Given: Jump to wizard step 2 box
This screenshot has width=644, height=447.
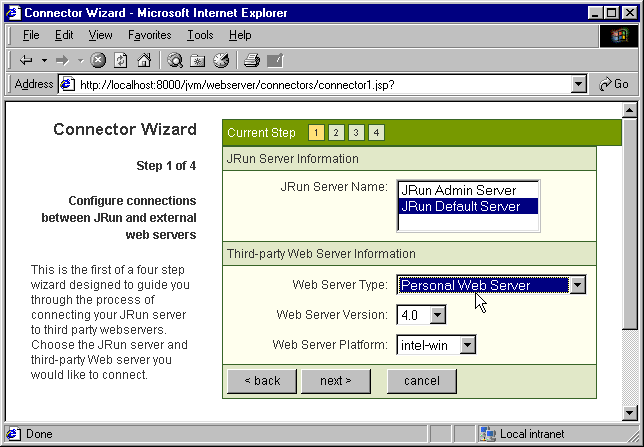Looking at the screenshot, I should click(x=336, y=133).
